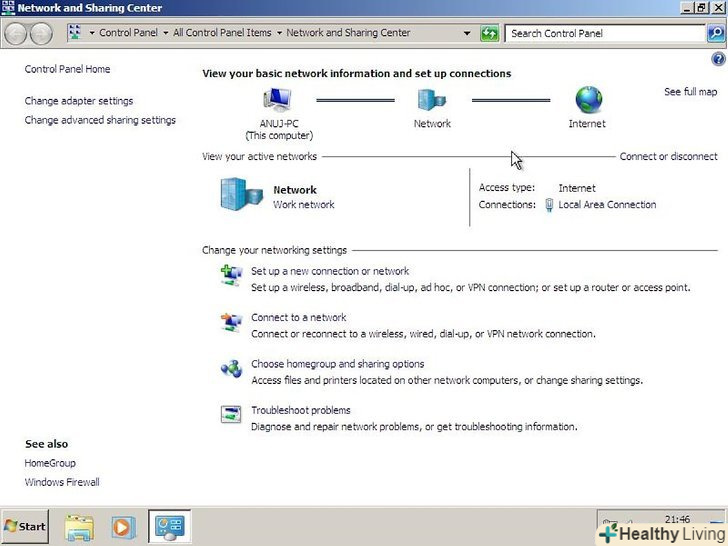The width and height of the screenshot is (728, 546).
Task: Click the green Refresh button beside address bar
Action: [x=489, y=33]
